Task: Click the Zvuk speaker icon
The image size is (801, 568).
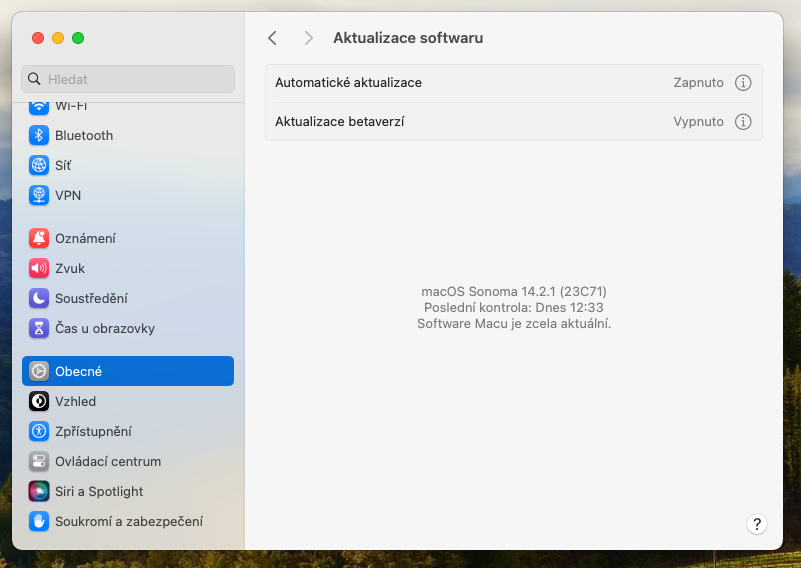Action: 39,268
